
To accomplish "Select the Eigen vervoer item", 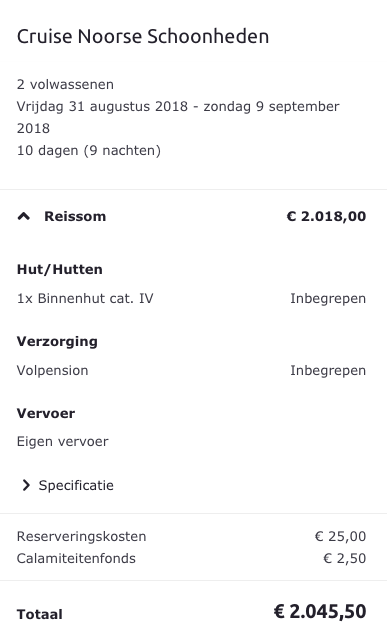I will [x=62, y=442].
